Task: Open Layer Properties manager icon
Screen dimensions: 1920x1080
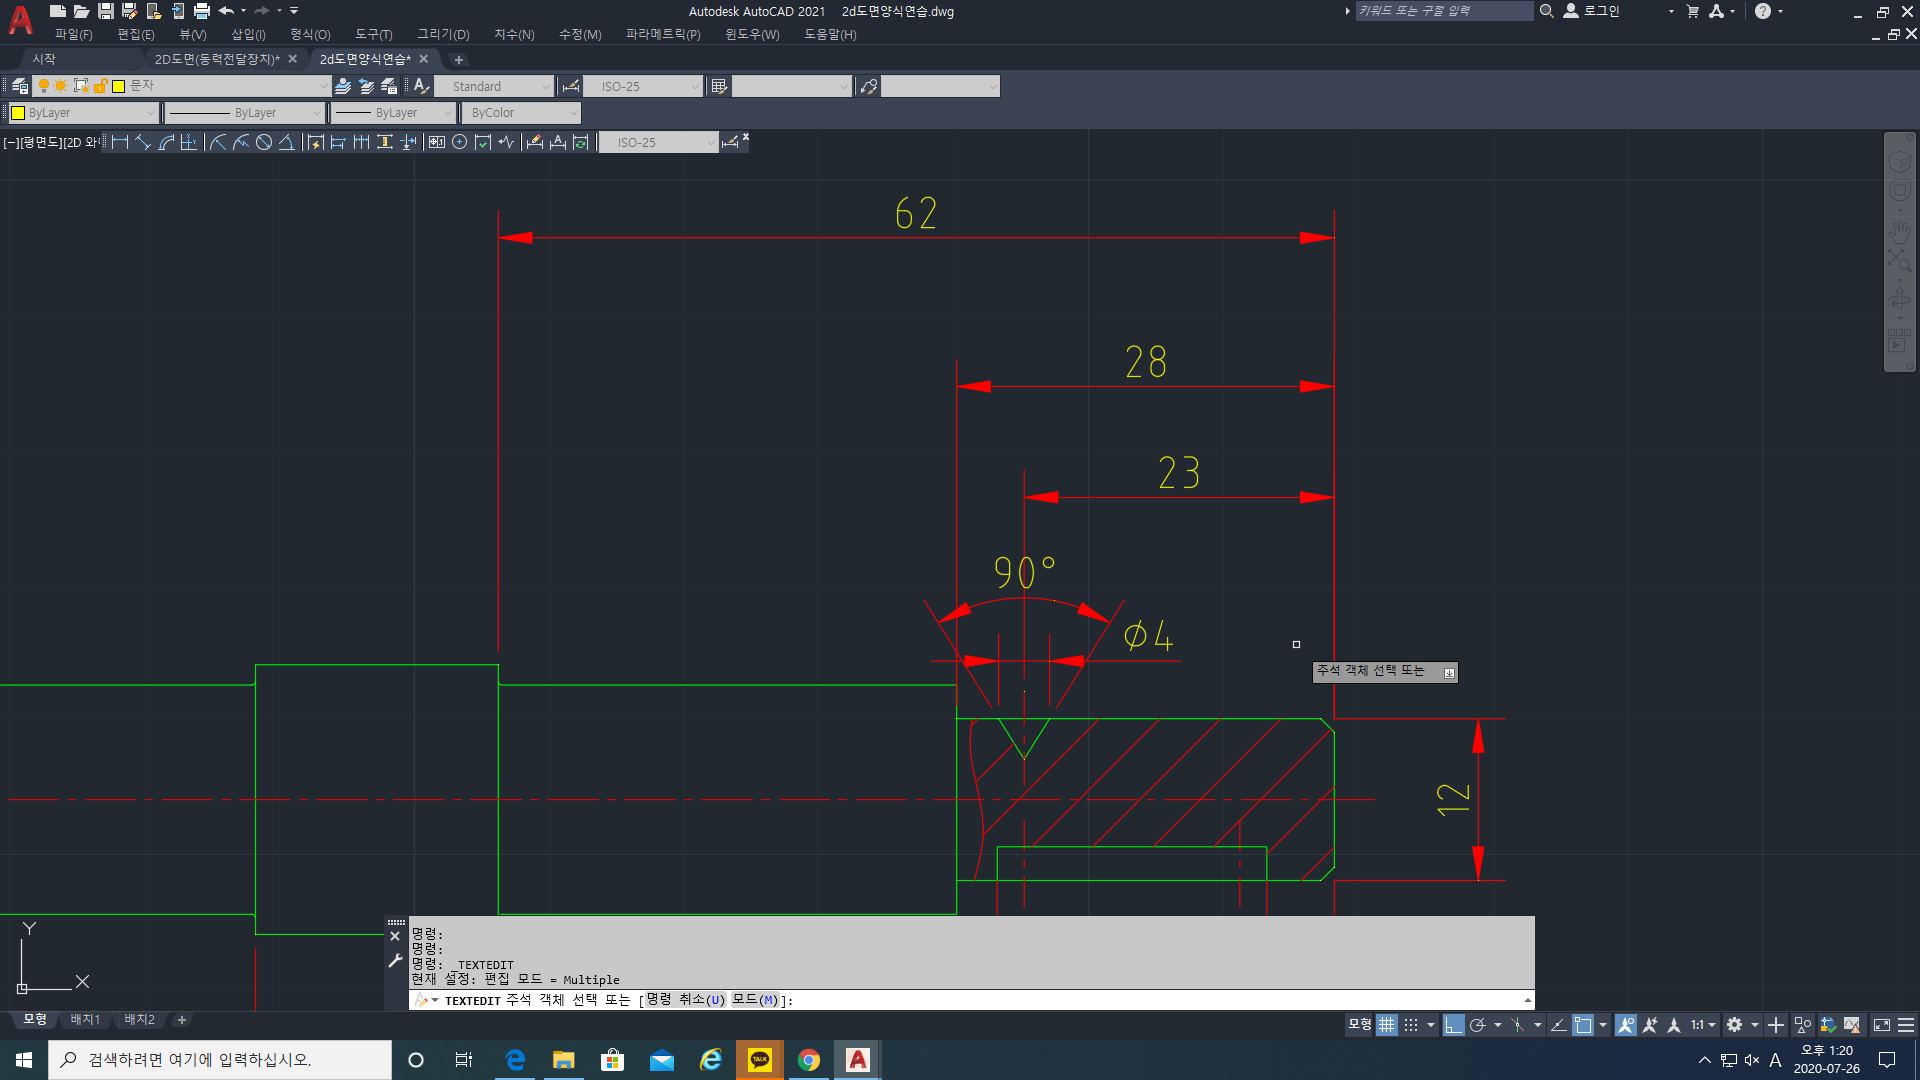Action: (20, 86)
